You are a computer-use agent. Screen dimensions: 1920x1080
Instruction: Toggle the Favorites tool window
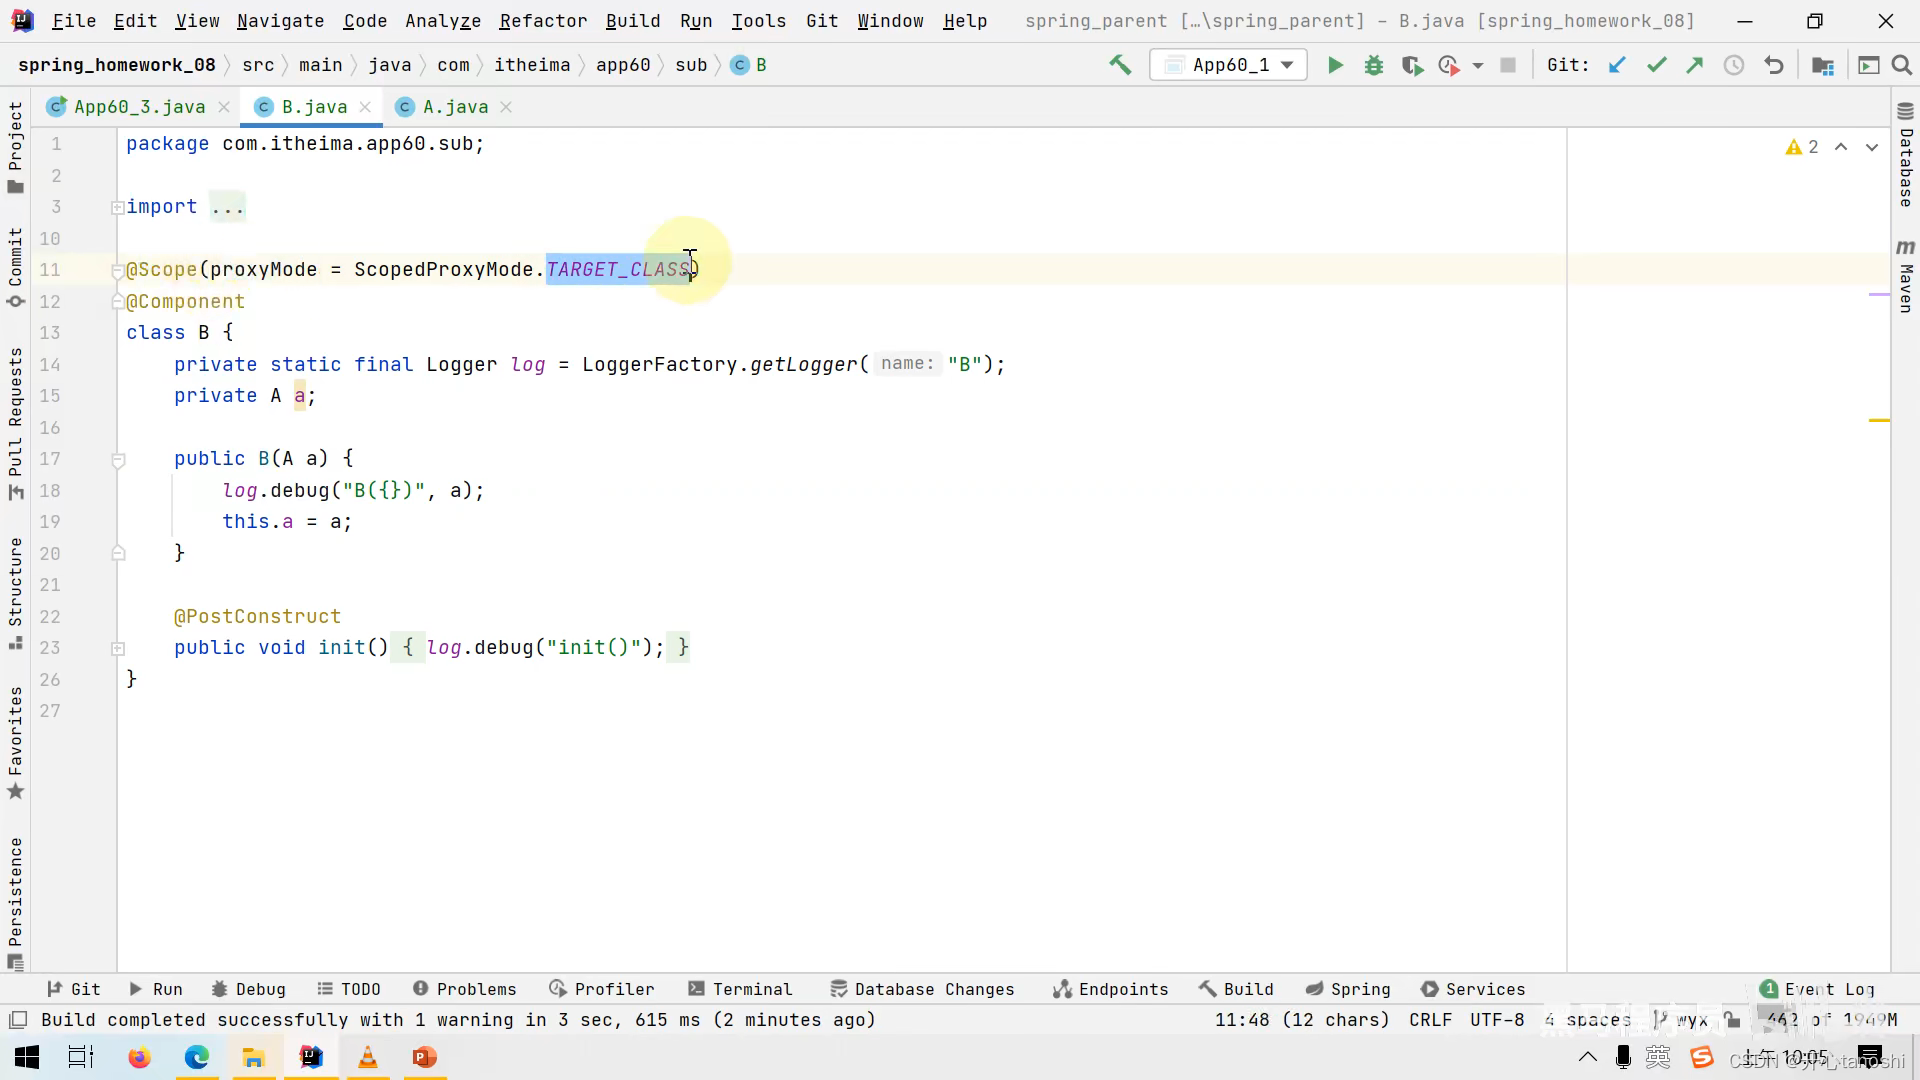point(15,743)
